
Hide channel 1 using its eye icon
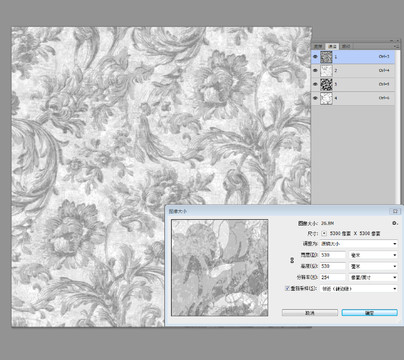pos(315,57)
